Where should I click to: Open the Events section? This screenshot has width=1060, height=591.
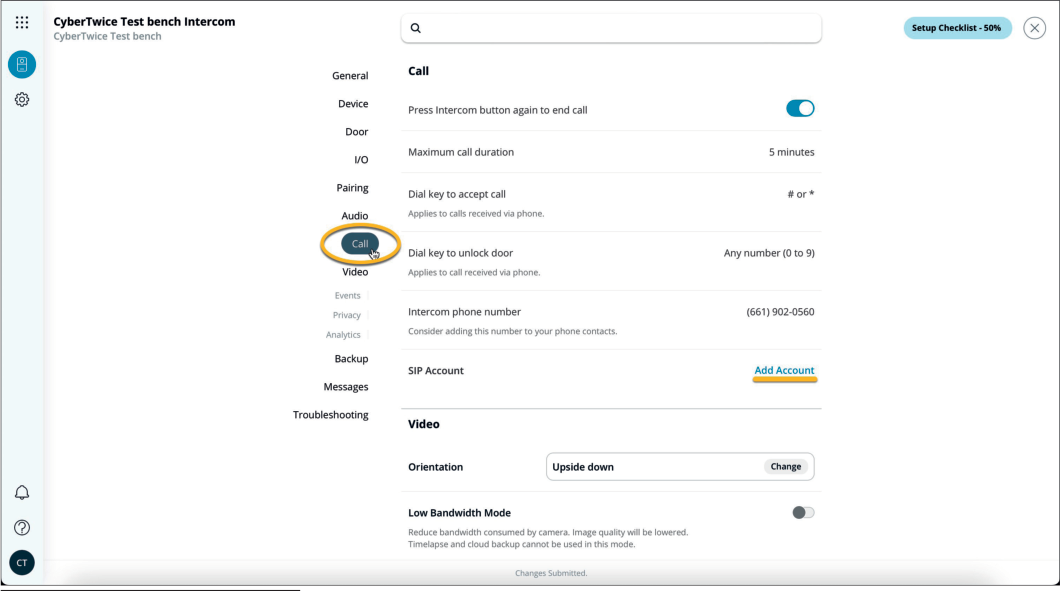click(x=347, y=295)
